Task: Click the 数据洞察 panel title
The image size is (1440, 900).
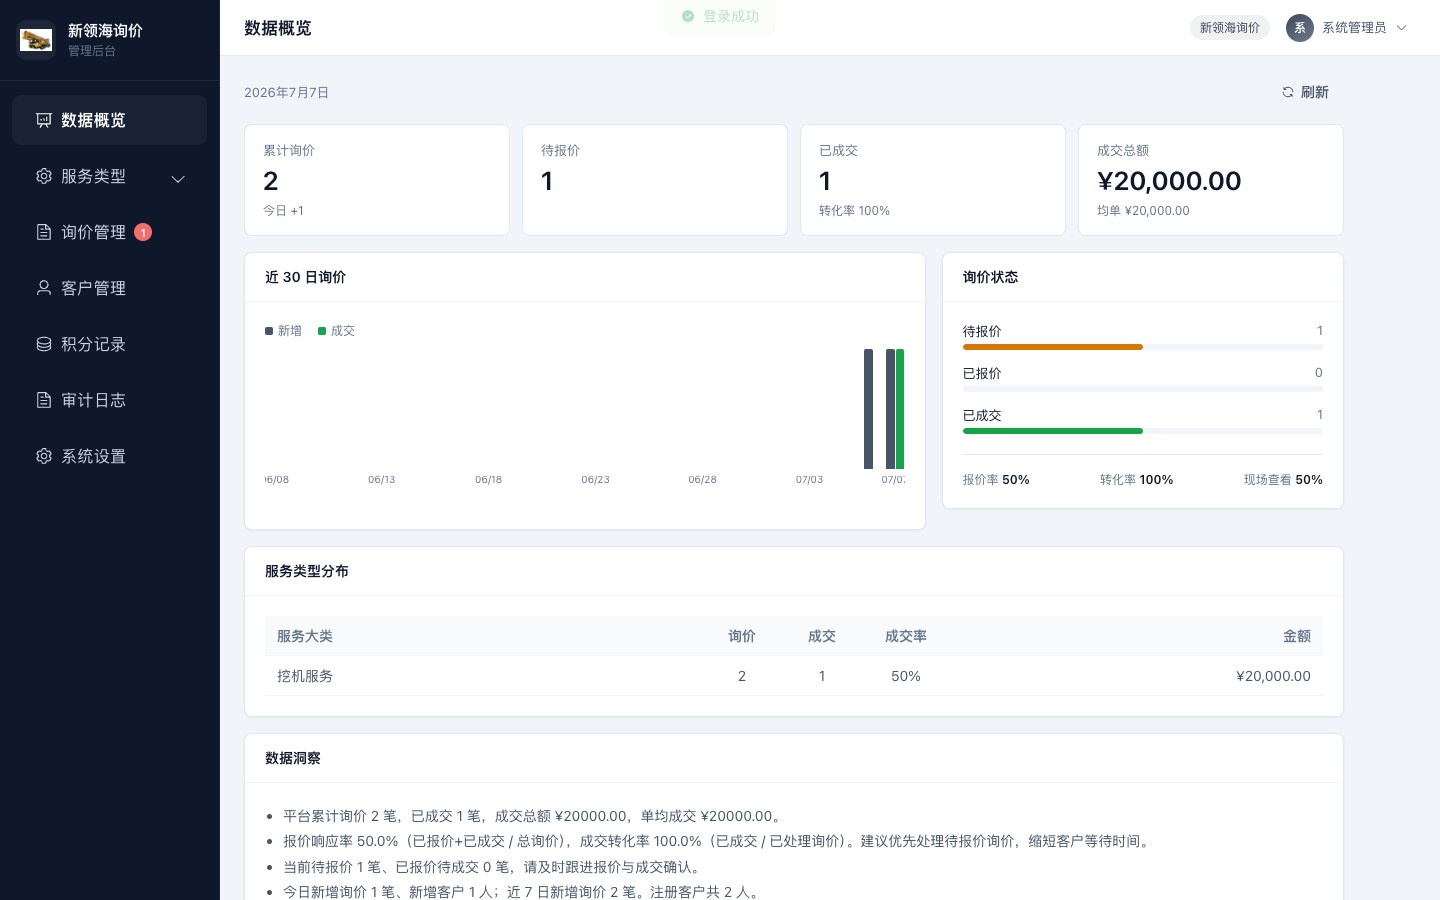Action: pyautogui.click(x=293, y=758)
